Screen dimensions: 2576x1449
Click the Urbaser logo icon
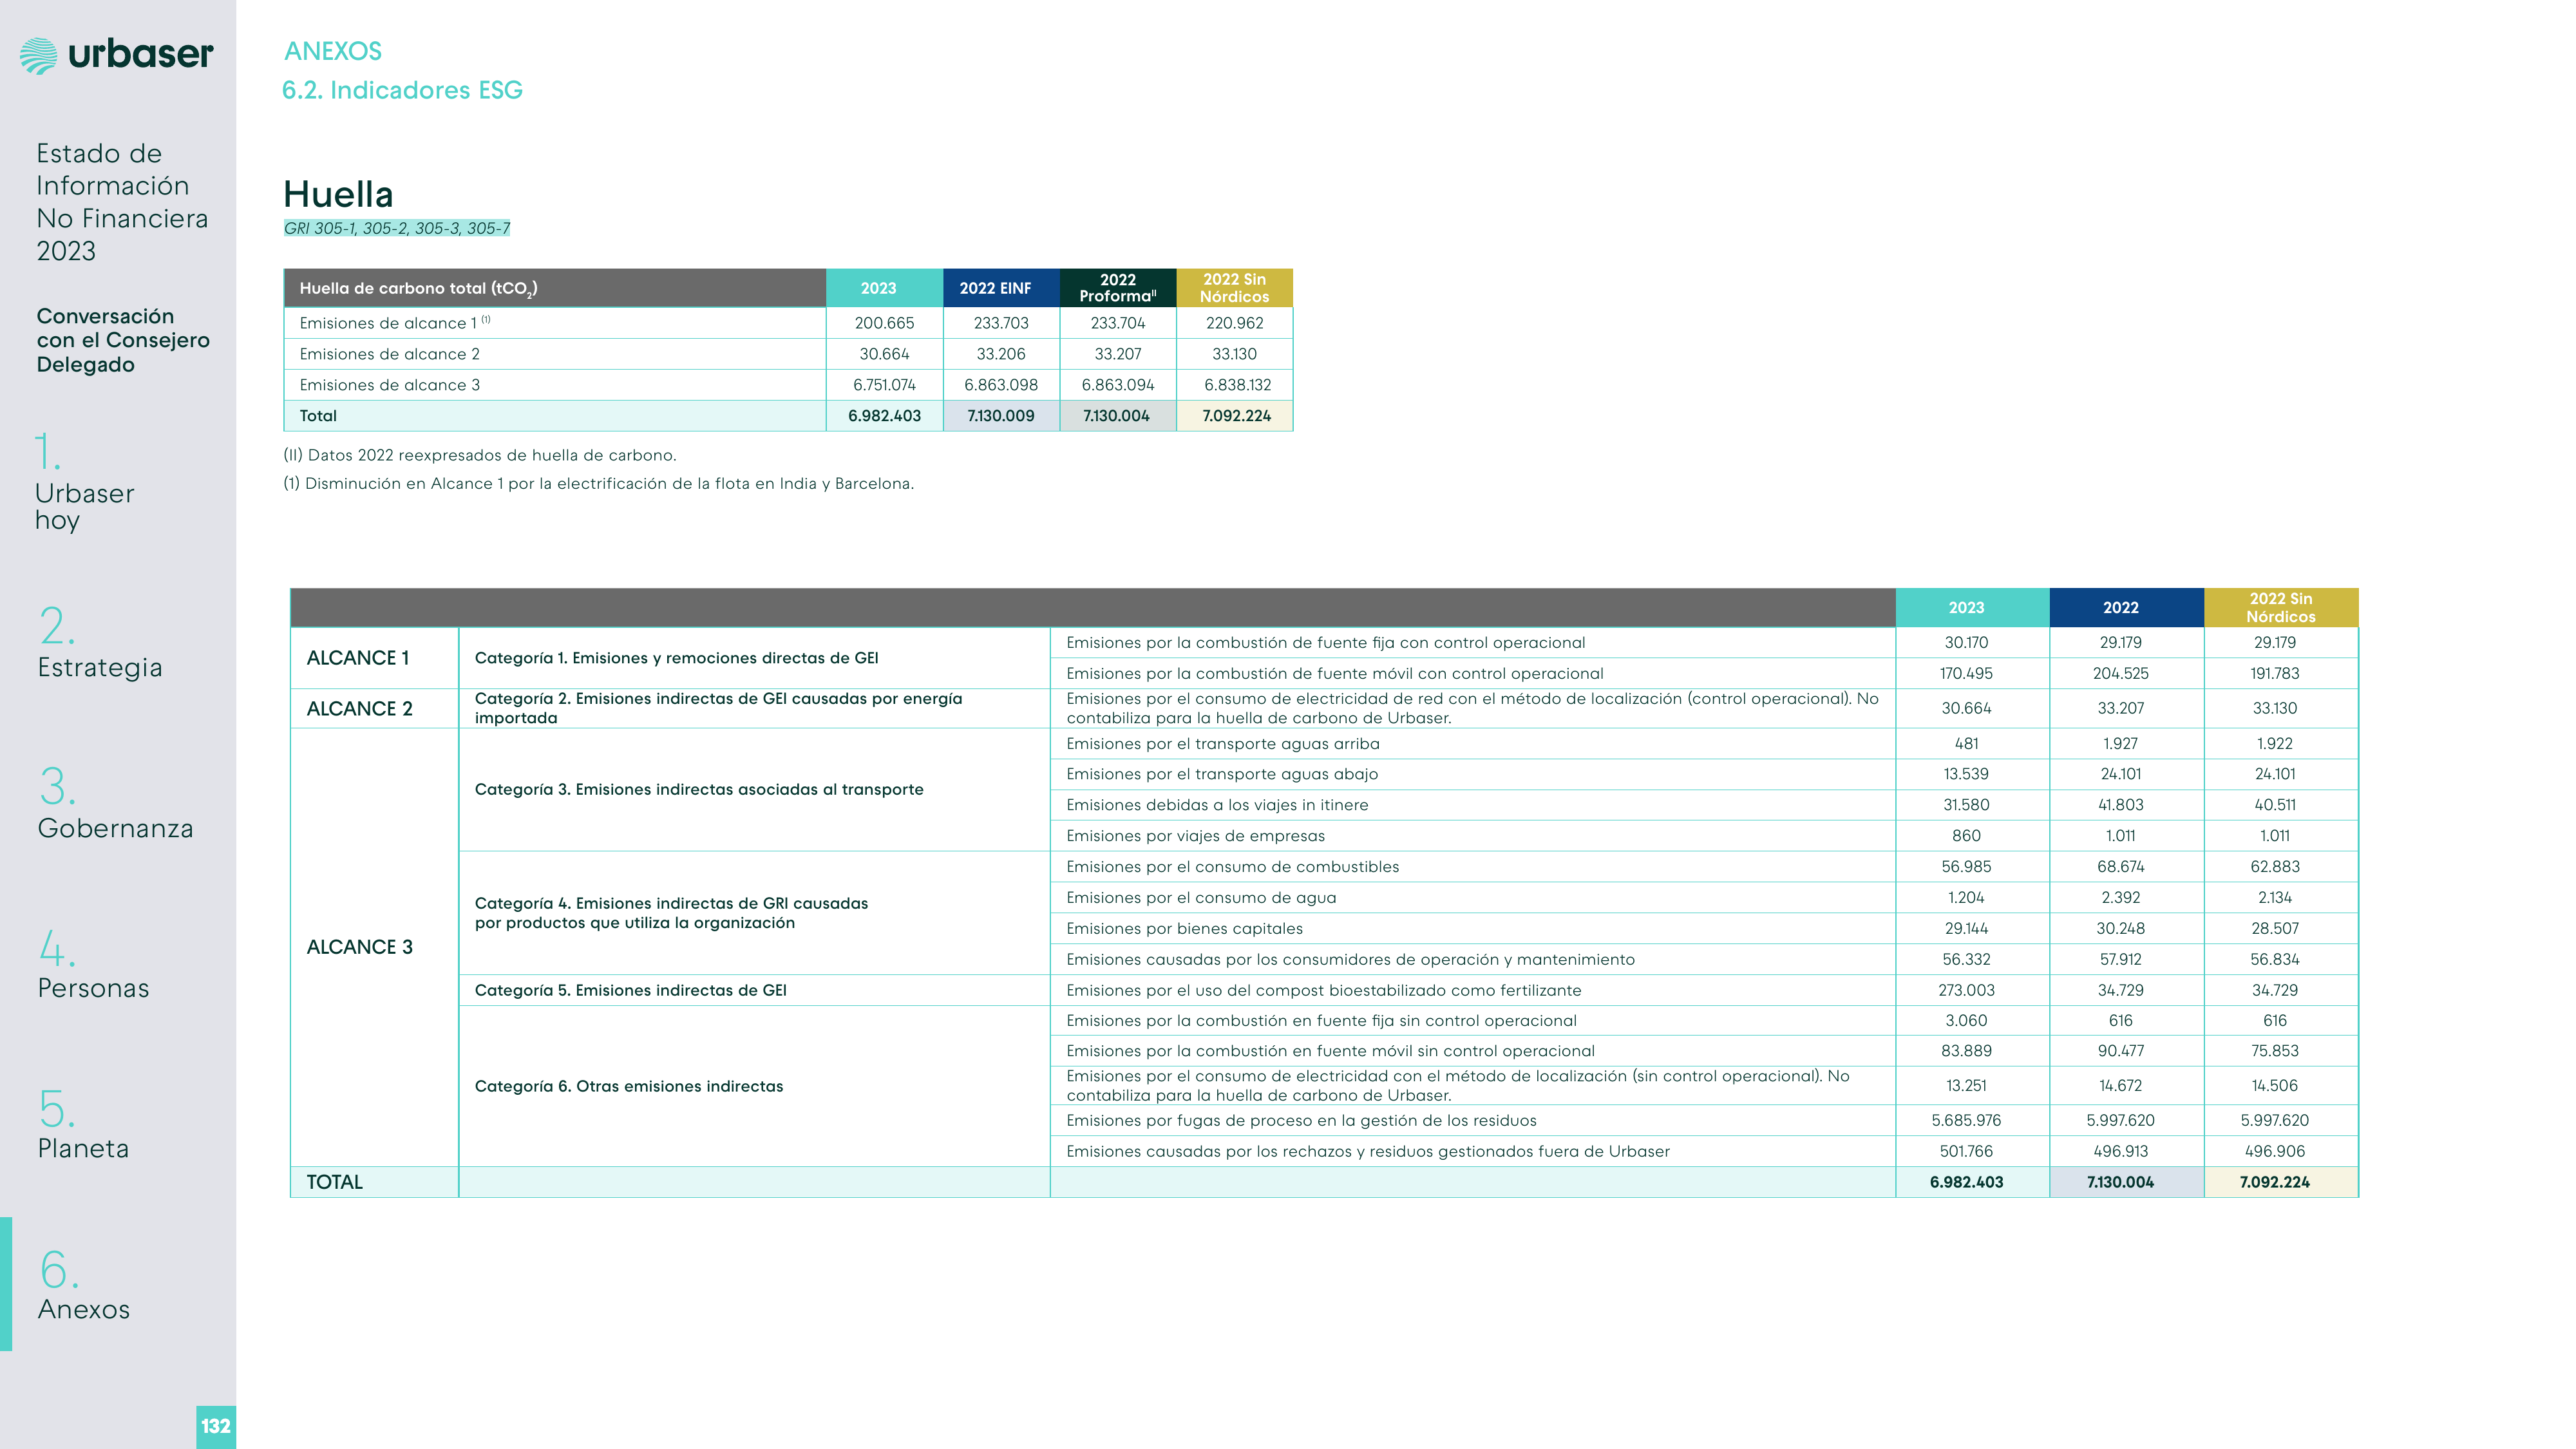click(39, 55)
